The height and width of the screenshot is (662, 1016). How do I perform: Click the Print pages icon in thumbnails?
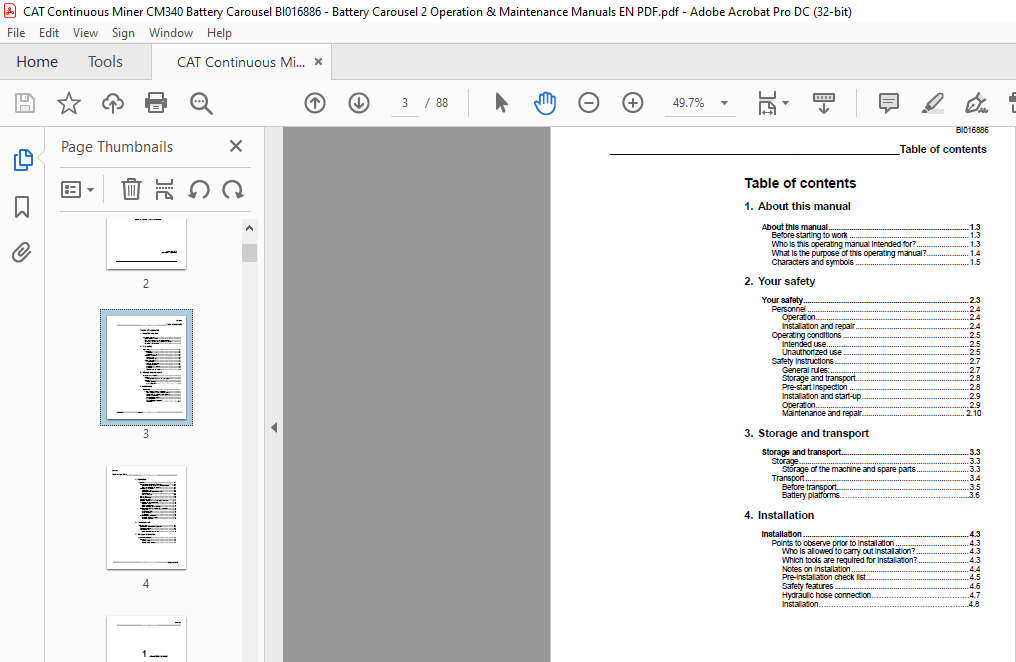[x=165, y=189]
